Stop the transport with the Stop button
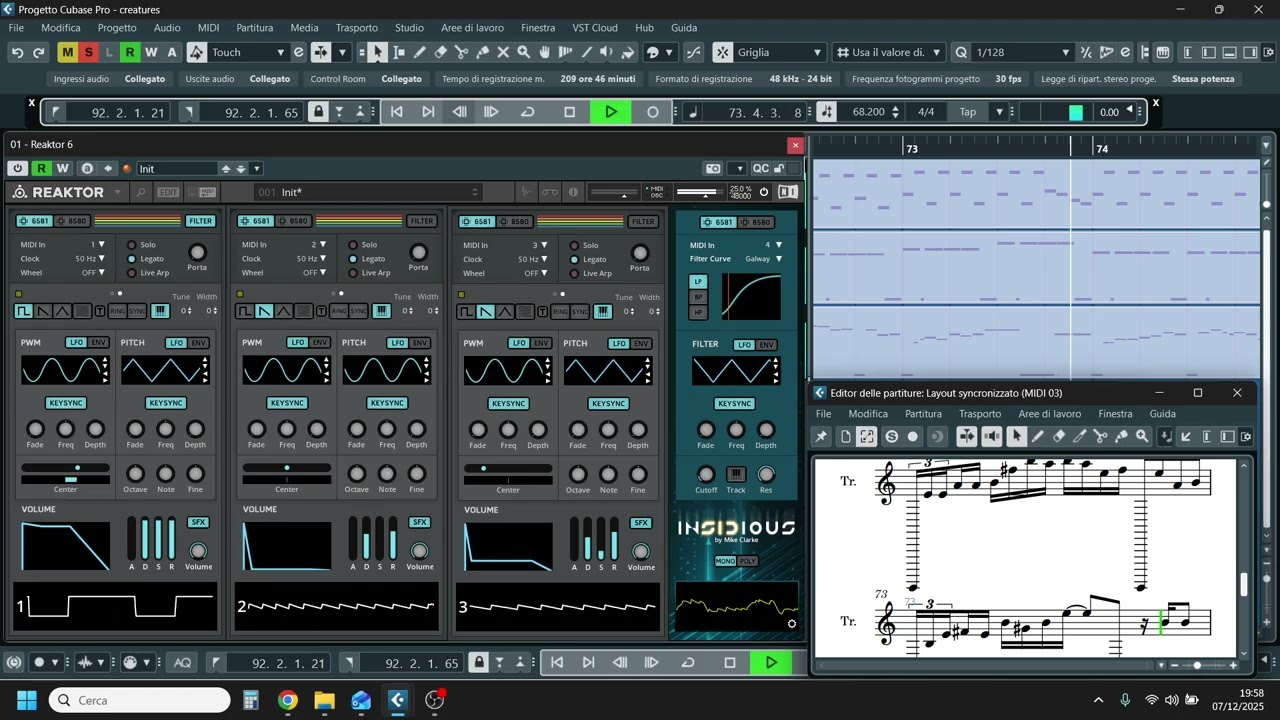 570,112
